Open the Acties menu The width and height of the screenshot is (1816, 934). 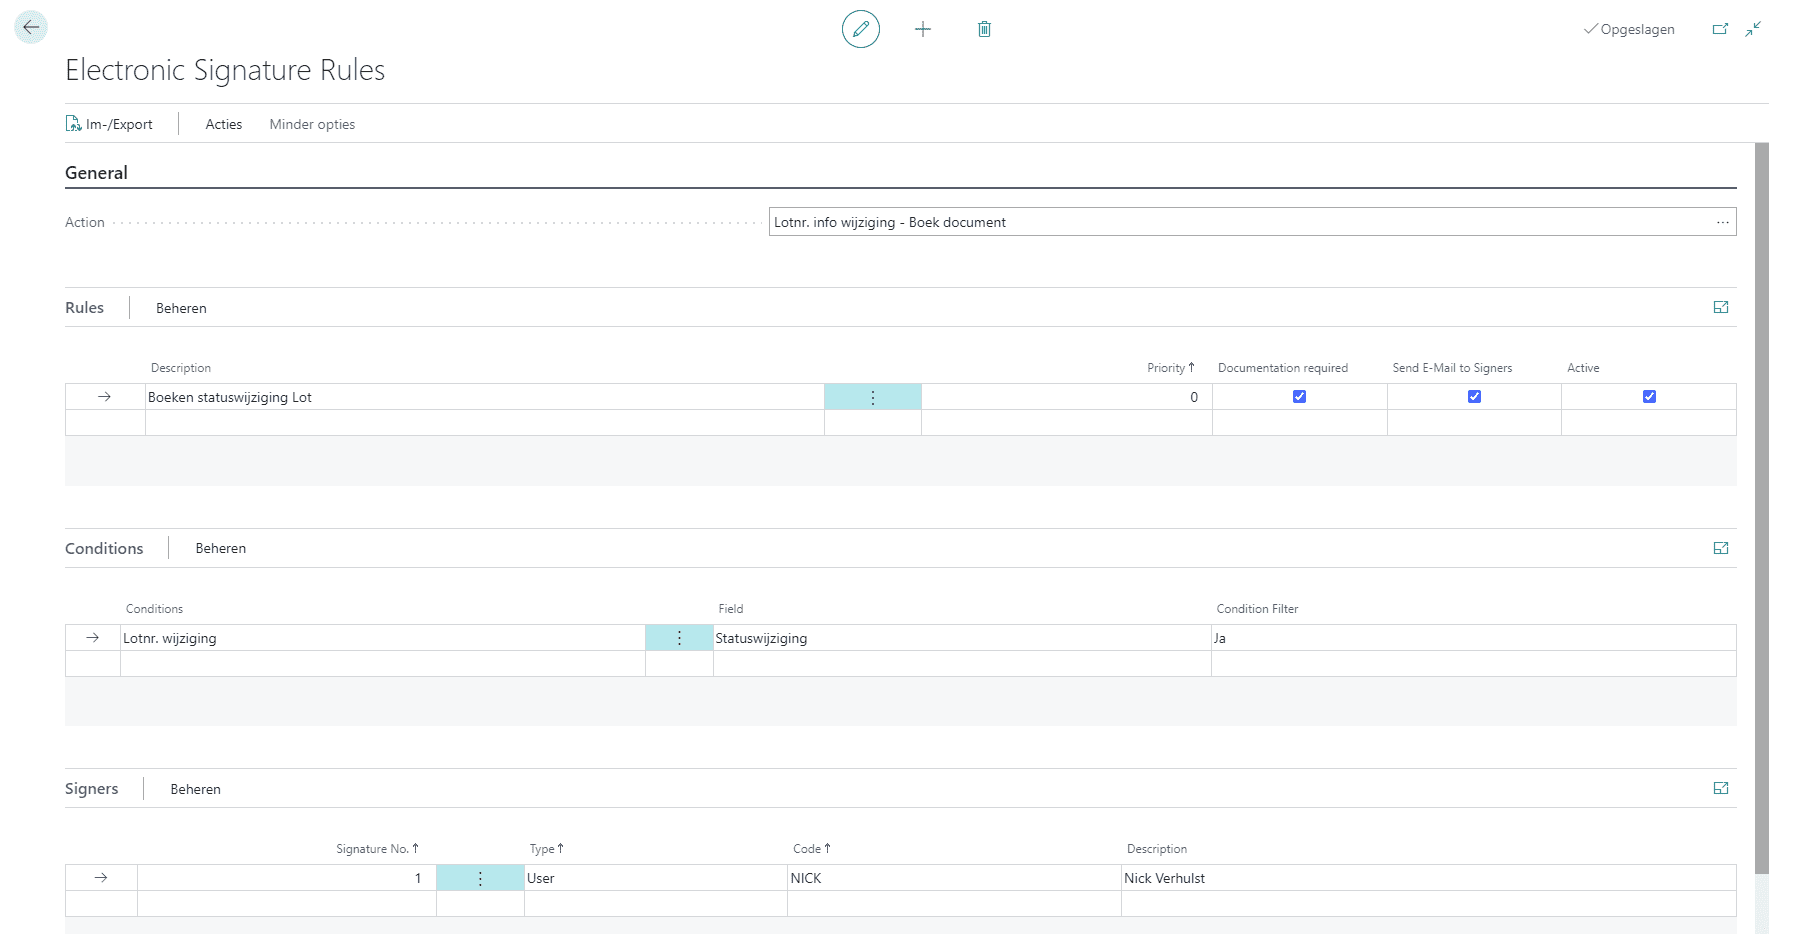pos(223,124)
